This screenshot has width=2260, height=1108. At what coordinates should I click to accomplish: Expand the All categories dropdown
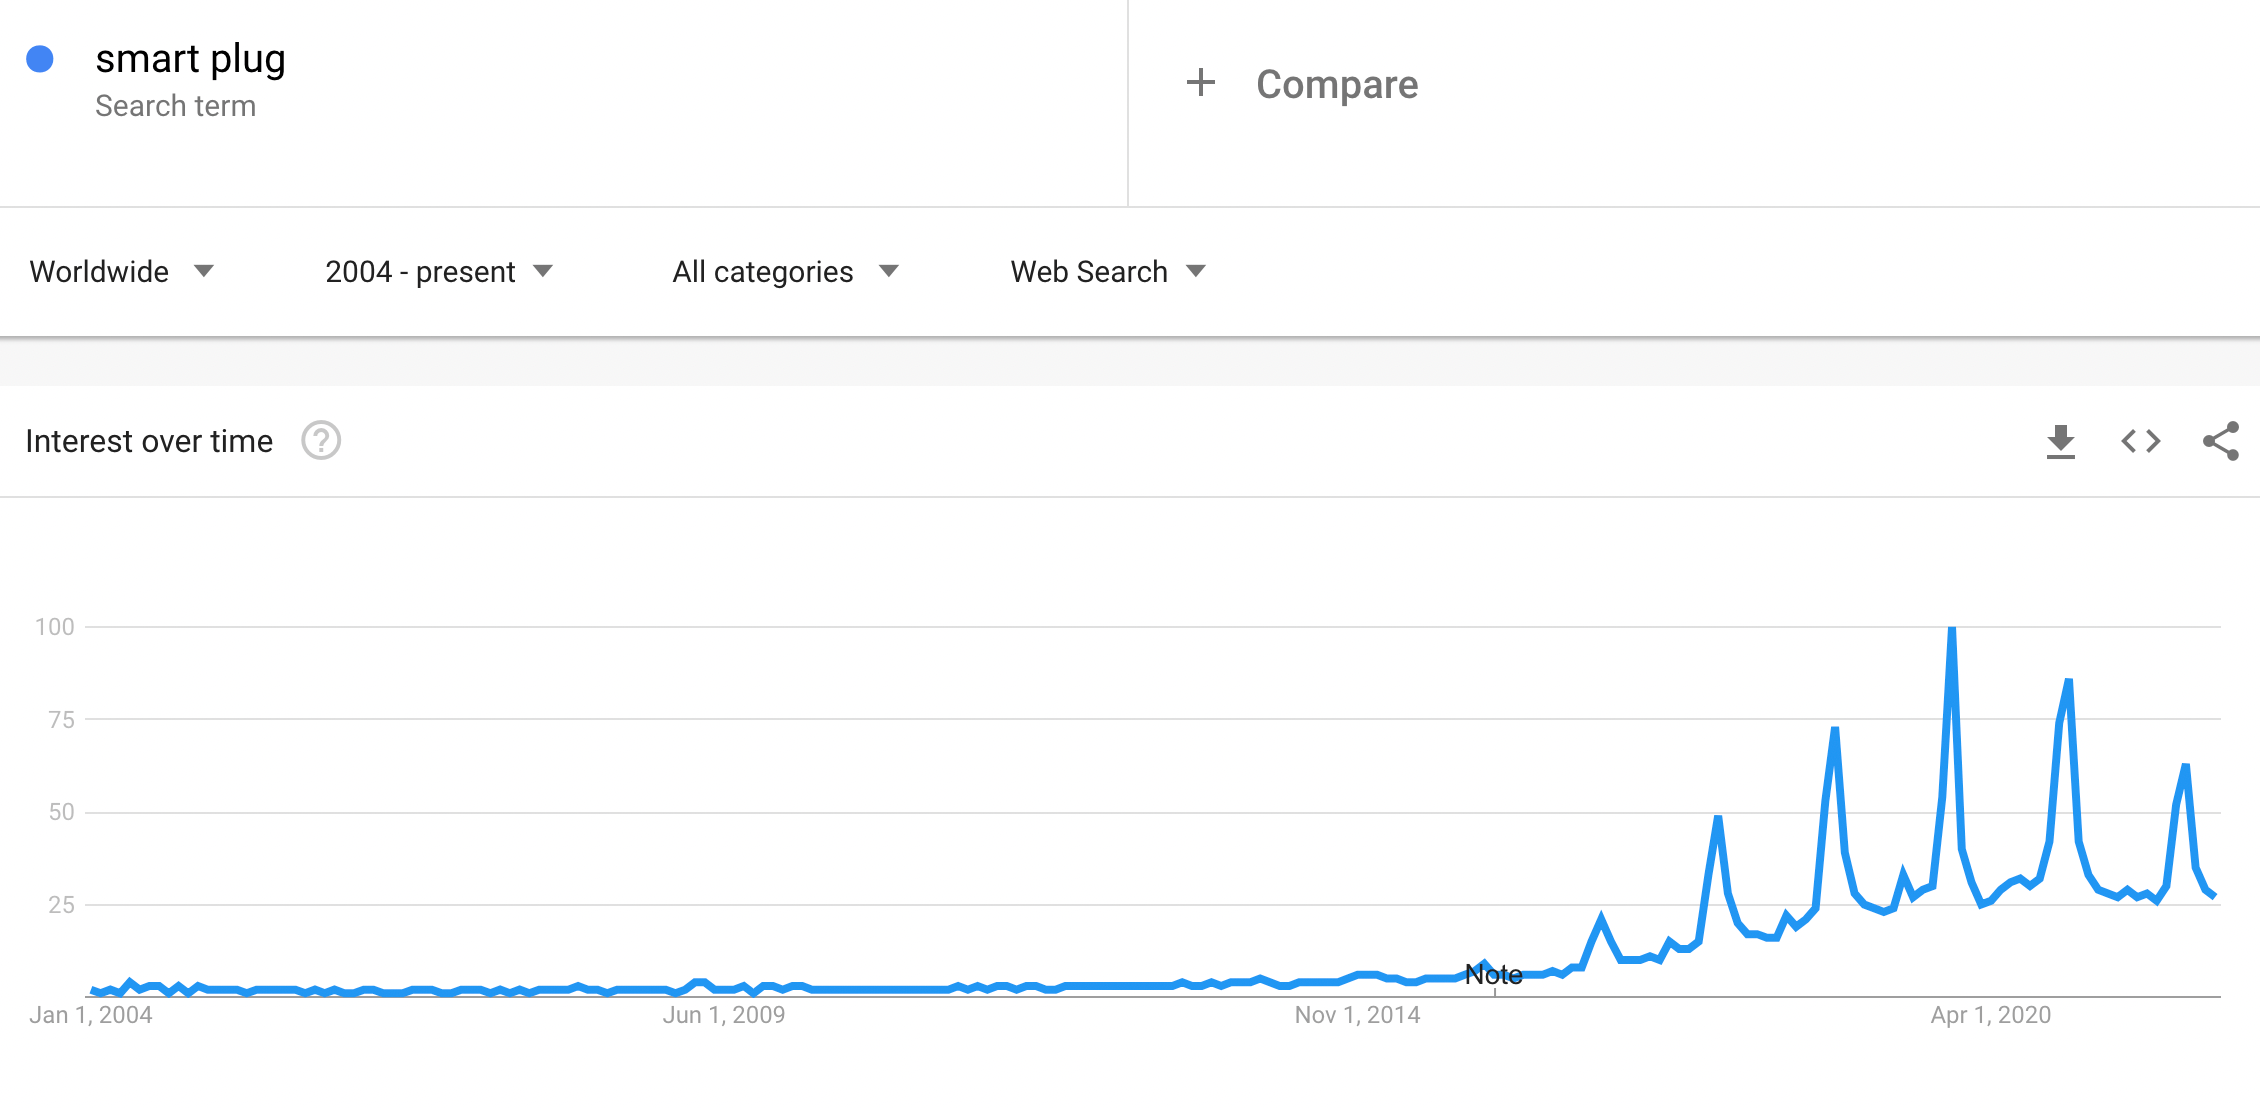[786, 272]
